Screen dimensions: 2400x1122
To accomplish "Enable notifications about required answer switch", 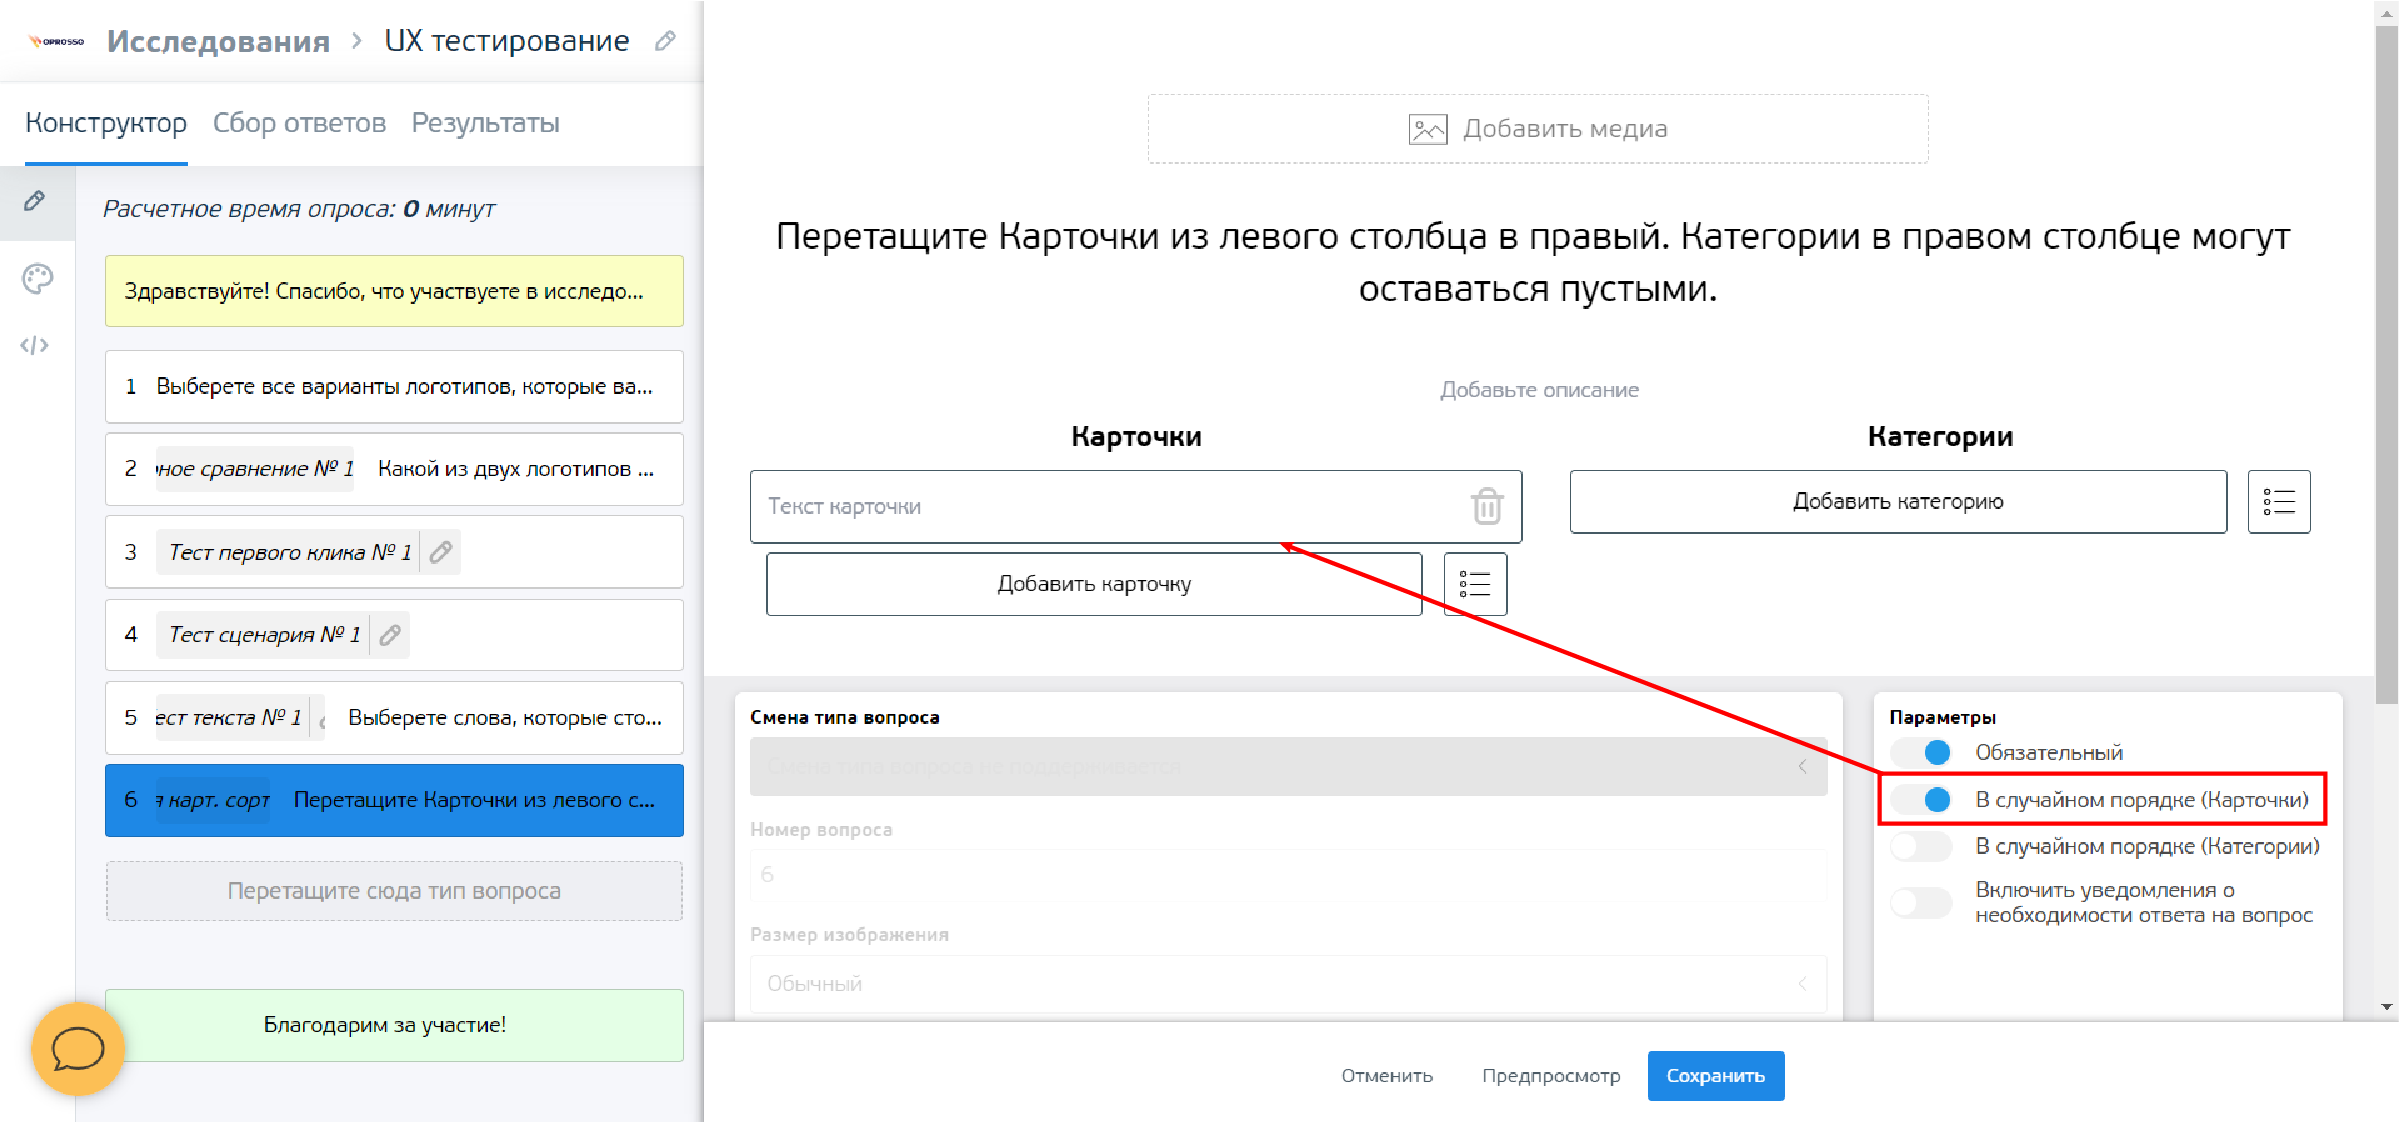I will 1922,902.
